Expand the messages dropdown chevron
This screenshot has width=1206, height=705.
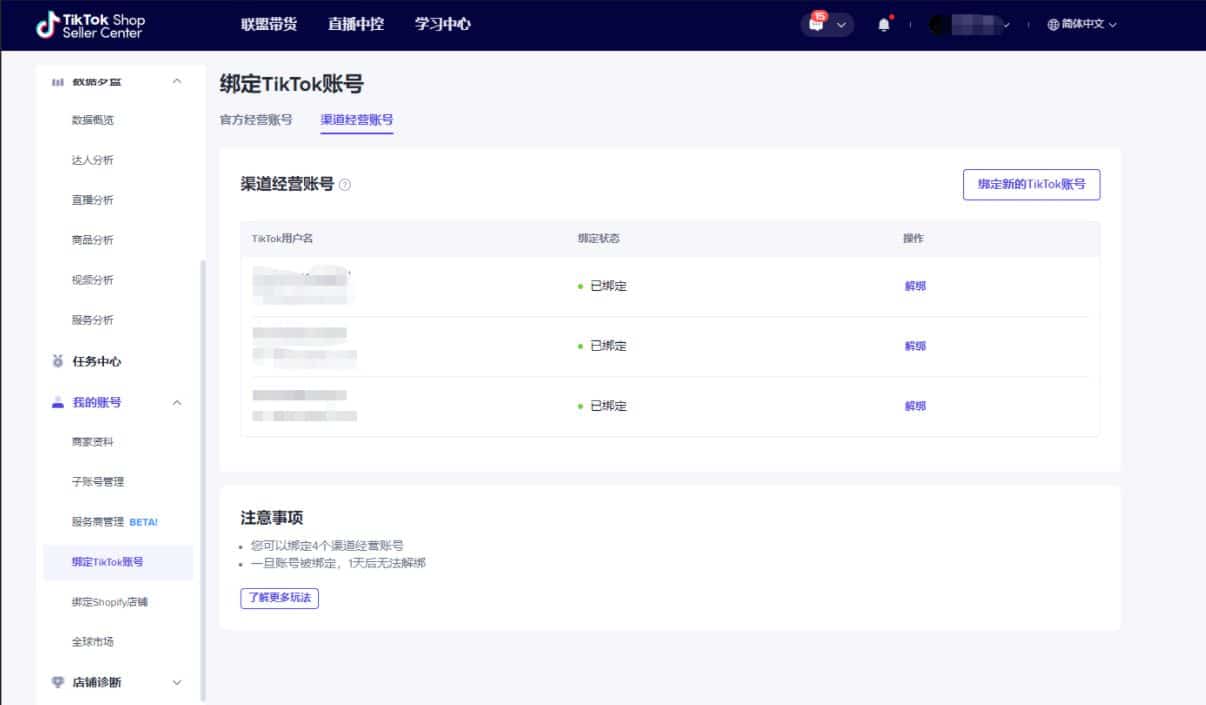842,25
